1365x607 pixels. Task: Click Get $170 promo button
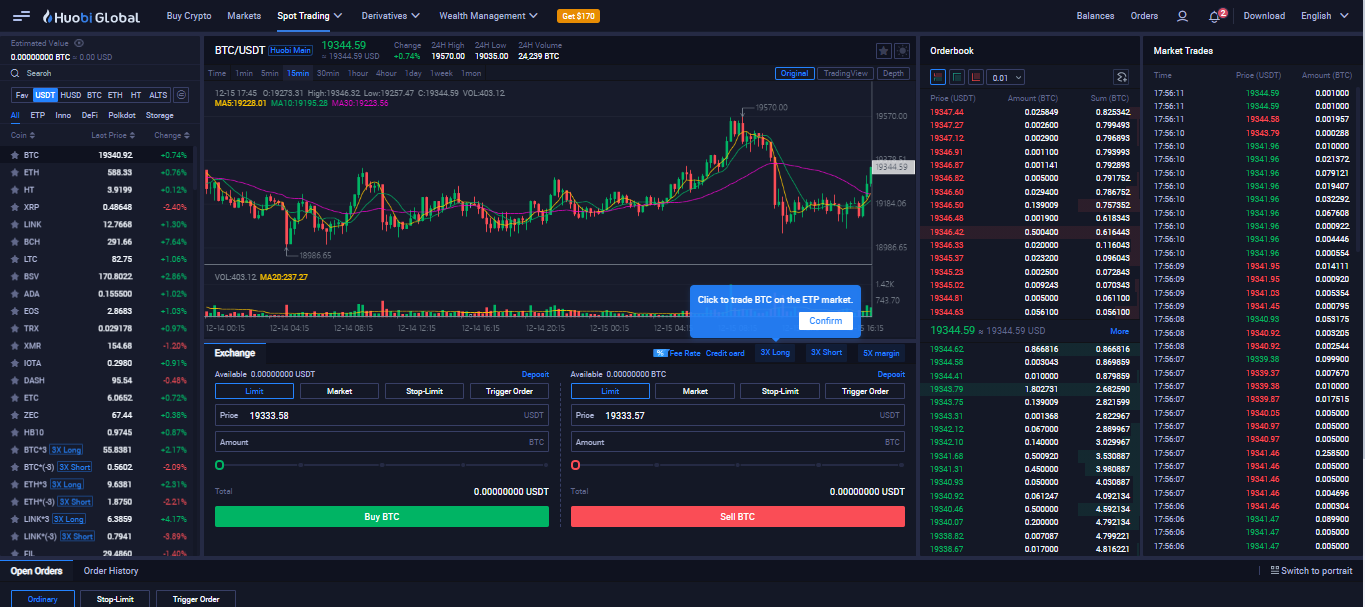click(x=579, y=16)
